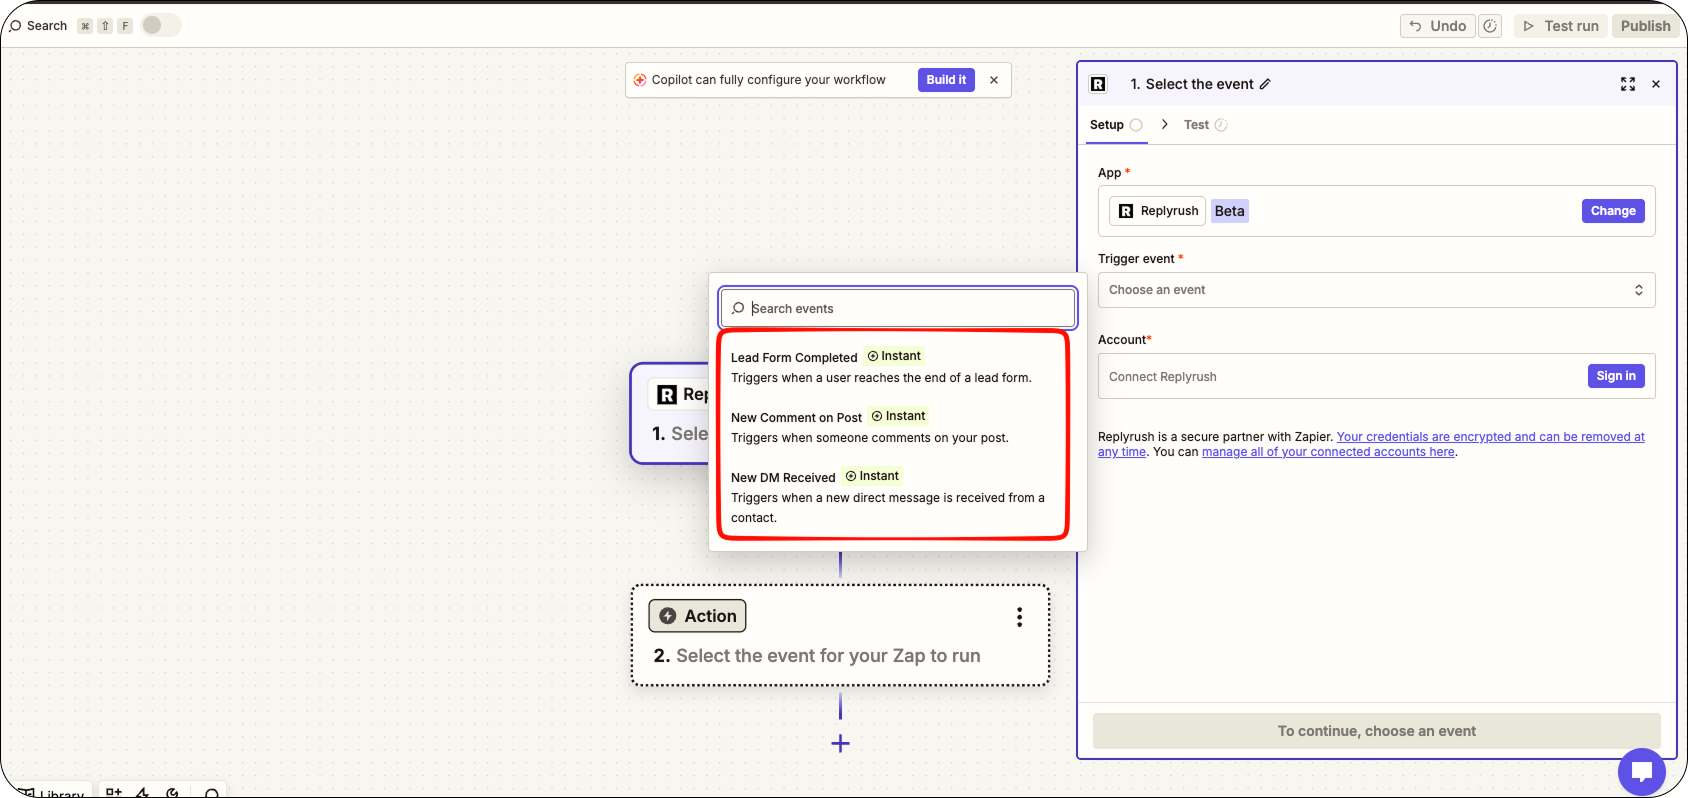
Task: Click the Search magnifier in the top bar
Action: pos(15,26)
